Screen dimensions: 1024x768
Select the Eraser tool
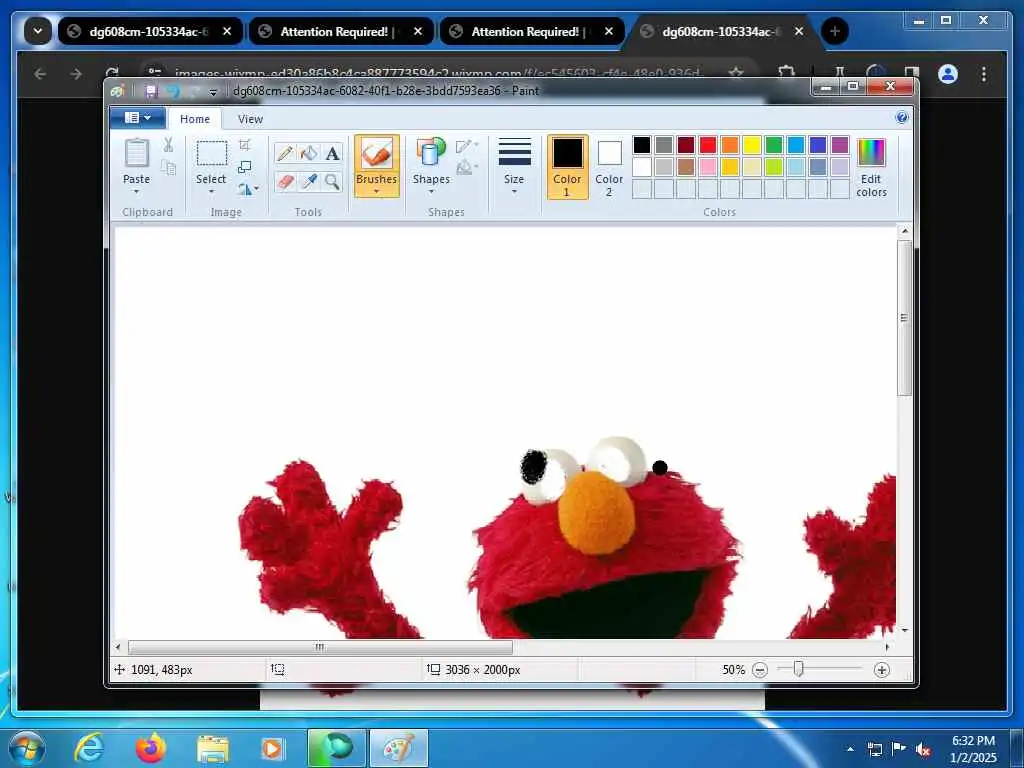(285, 181)
